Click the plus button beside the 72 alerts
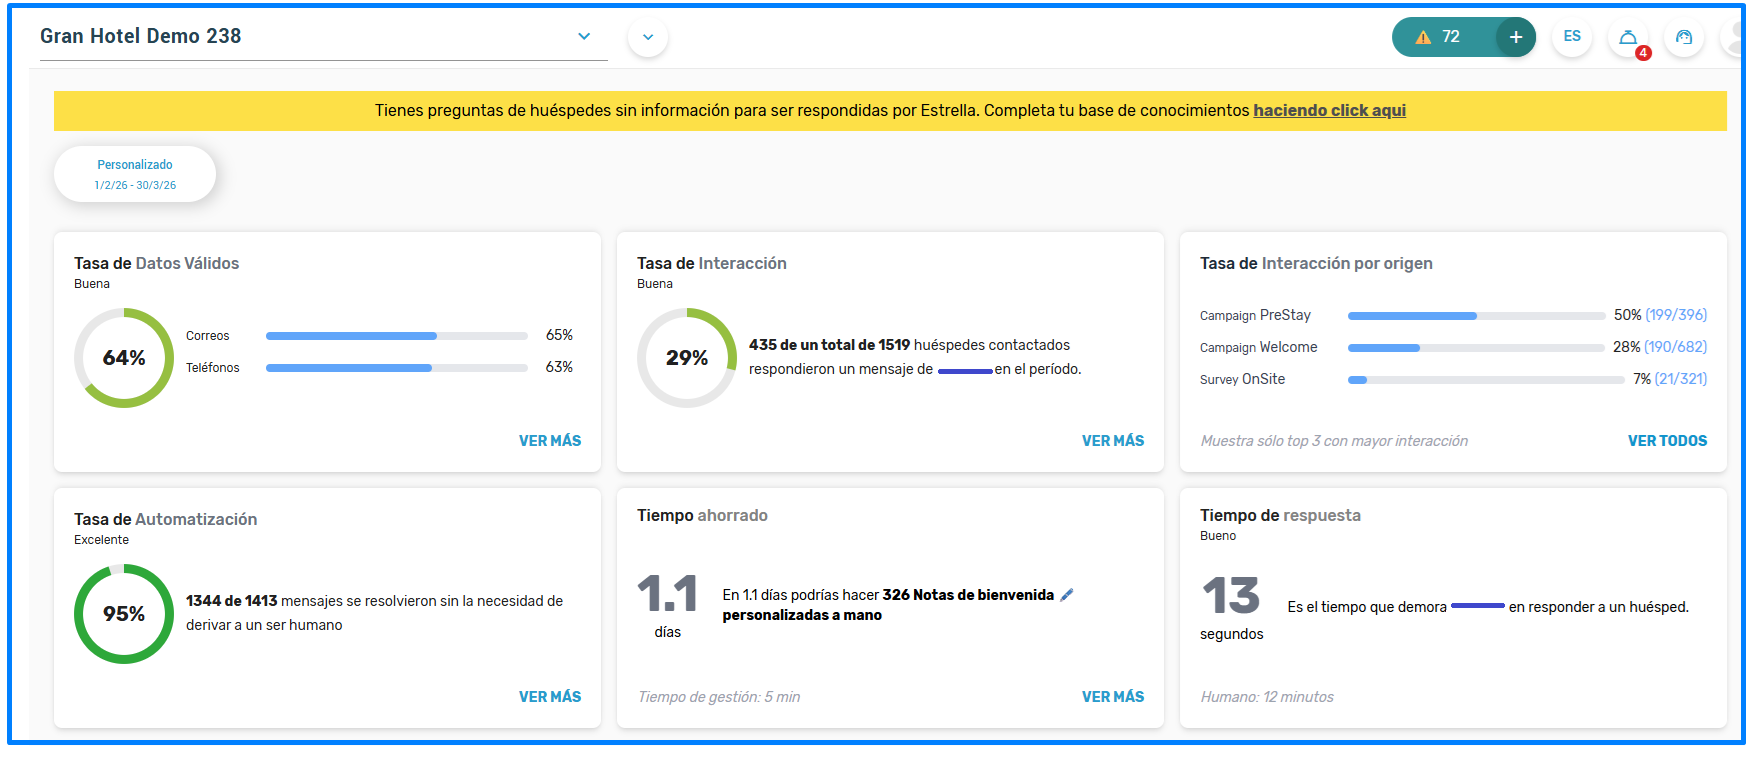Screen dimensions: 1763x757 coord(1515,37)
